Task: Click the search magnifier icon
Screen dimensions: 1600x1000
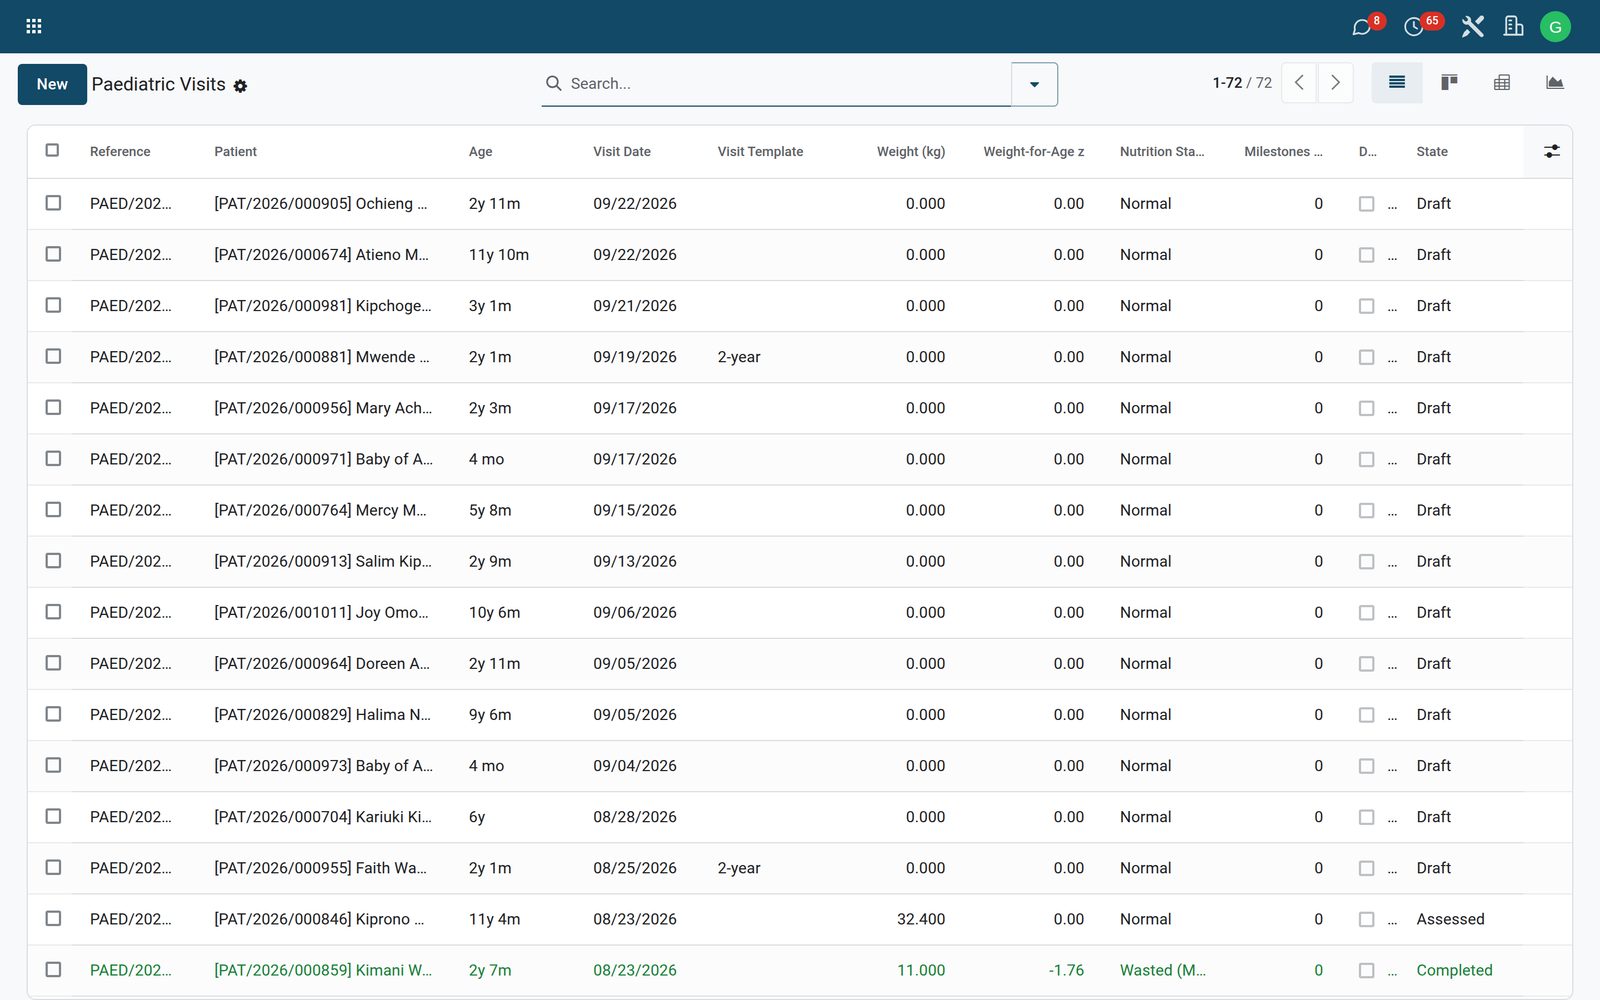Action: [553, 83]
